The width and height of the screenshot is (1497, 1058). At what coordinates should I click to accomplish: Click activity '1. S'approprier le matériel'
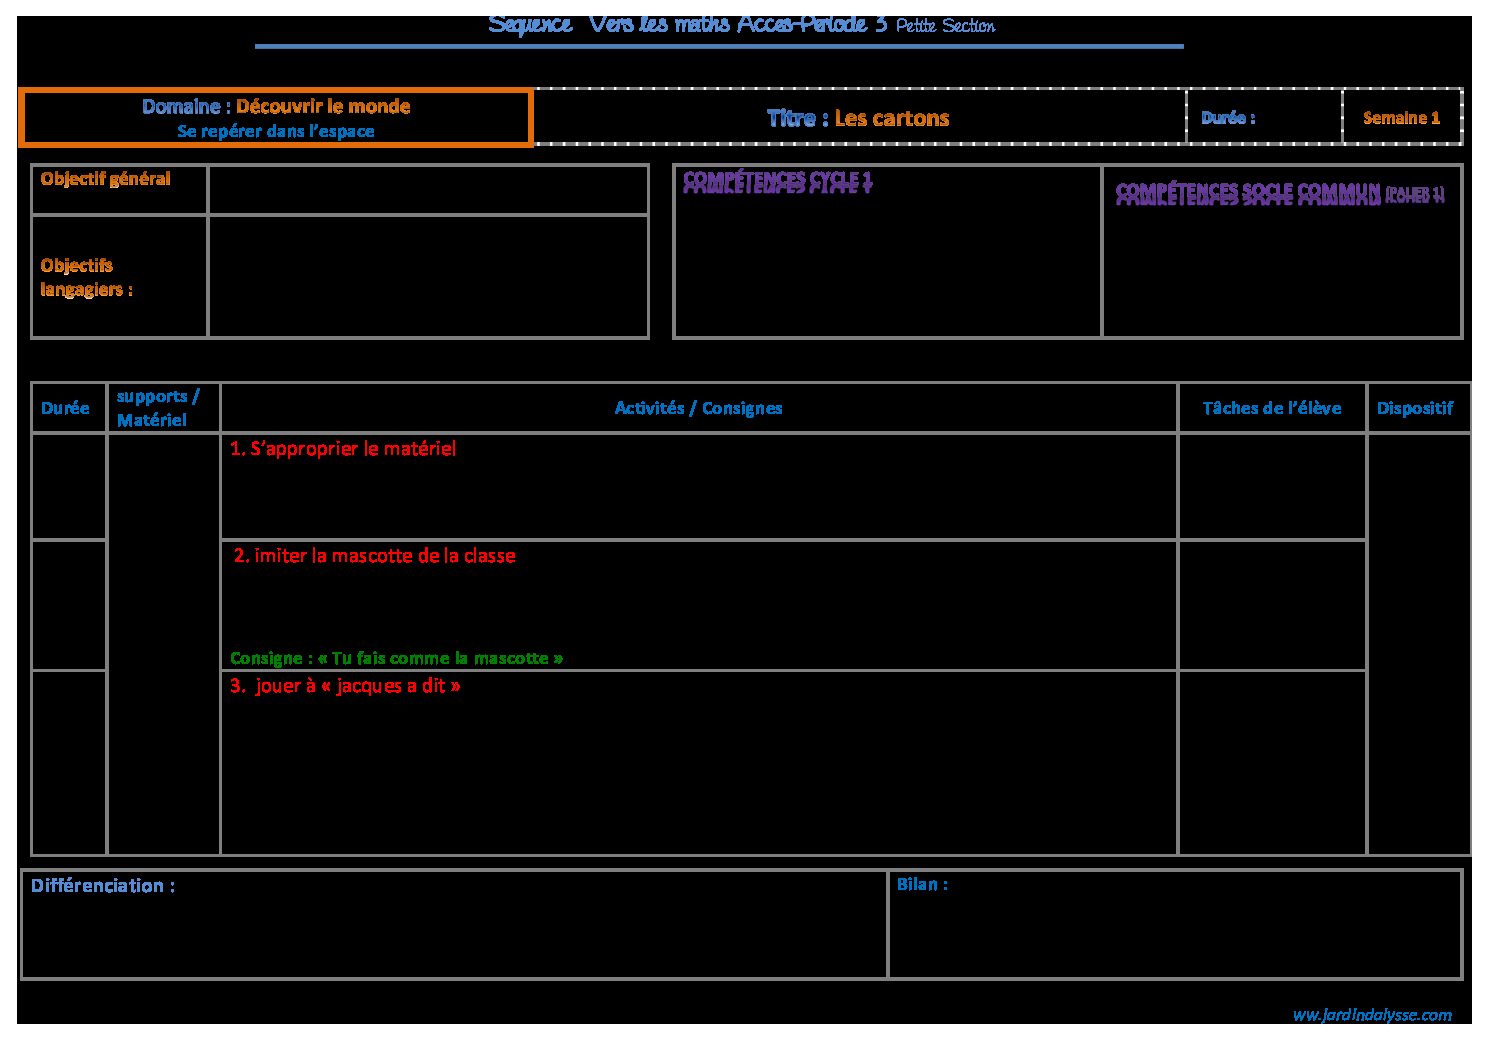pyautogui.click(x=343, y=449)
